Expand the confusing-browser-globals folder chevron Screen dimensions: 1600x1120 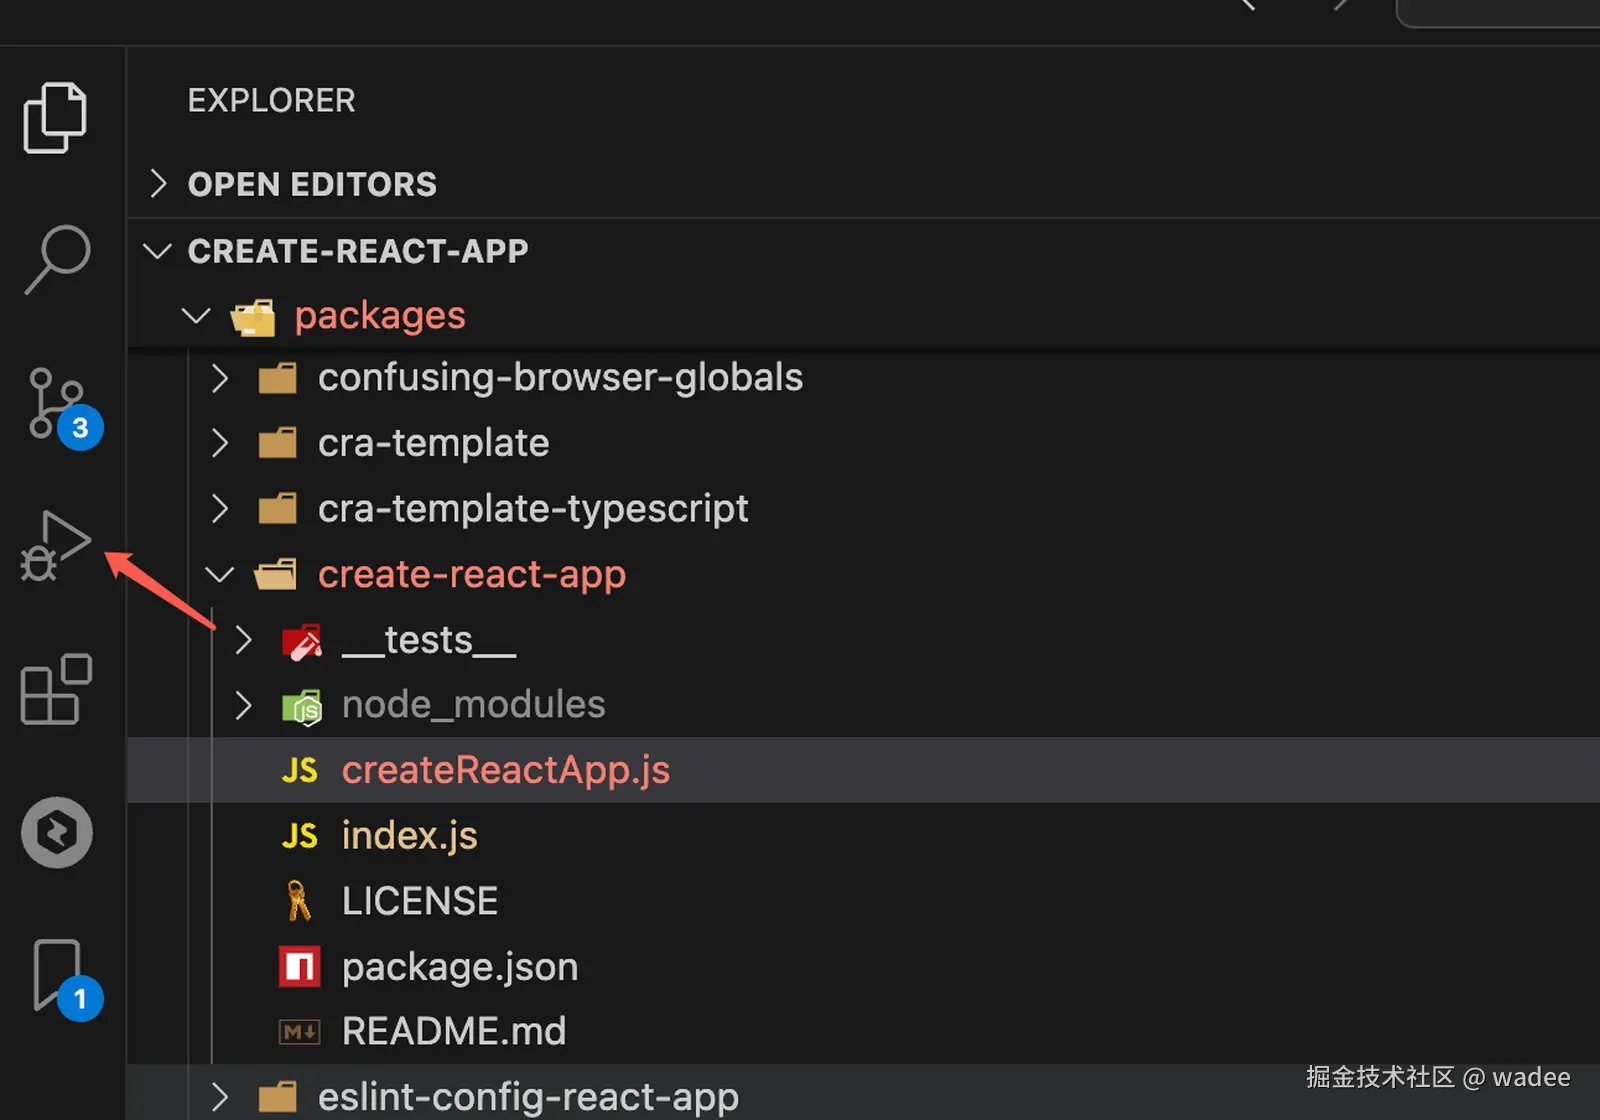click(220, 378)
